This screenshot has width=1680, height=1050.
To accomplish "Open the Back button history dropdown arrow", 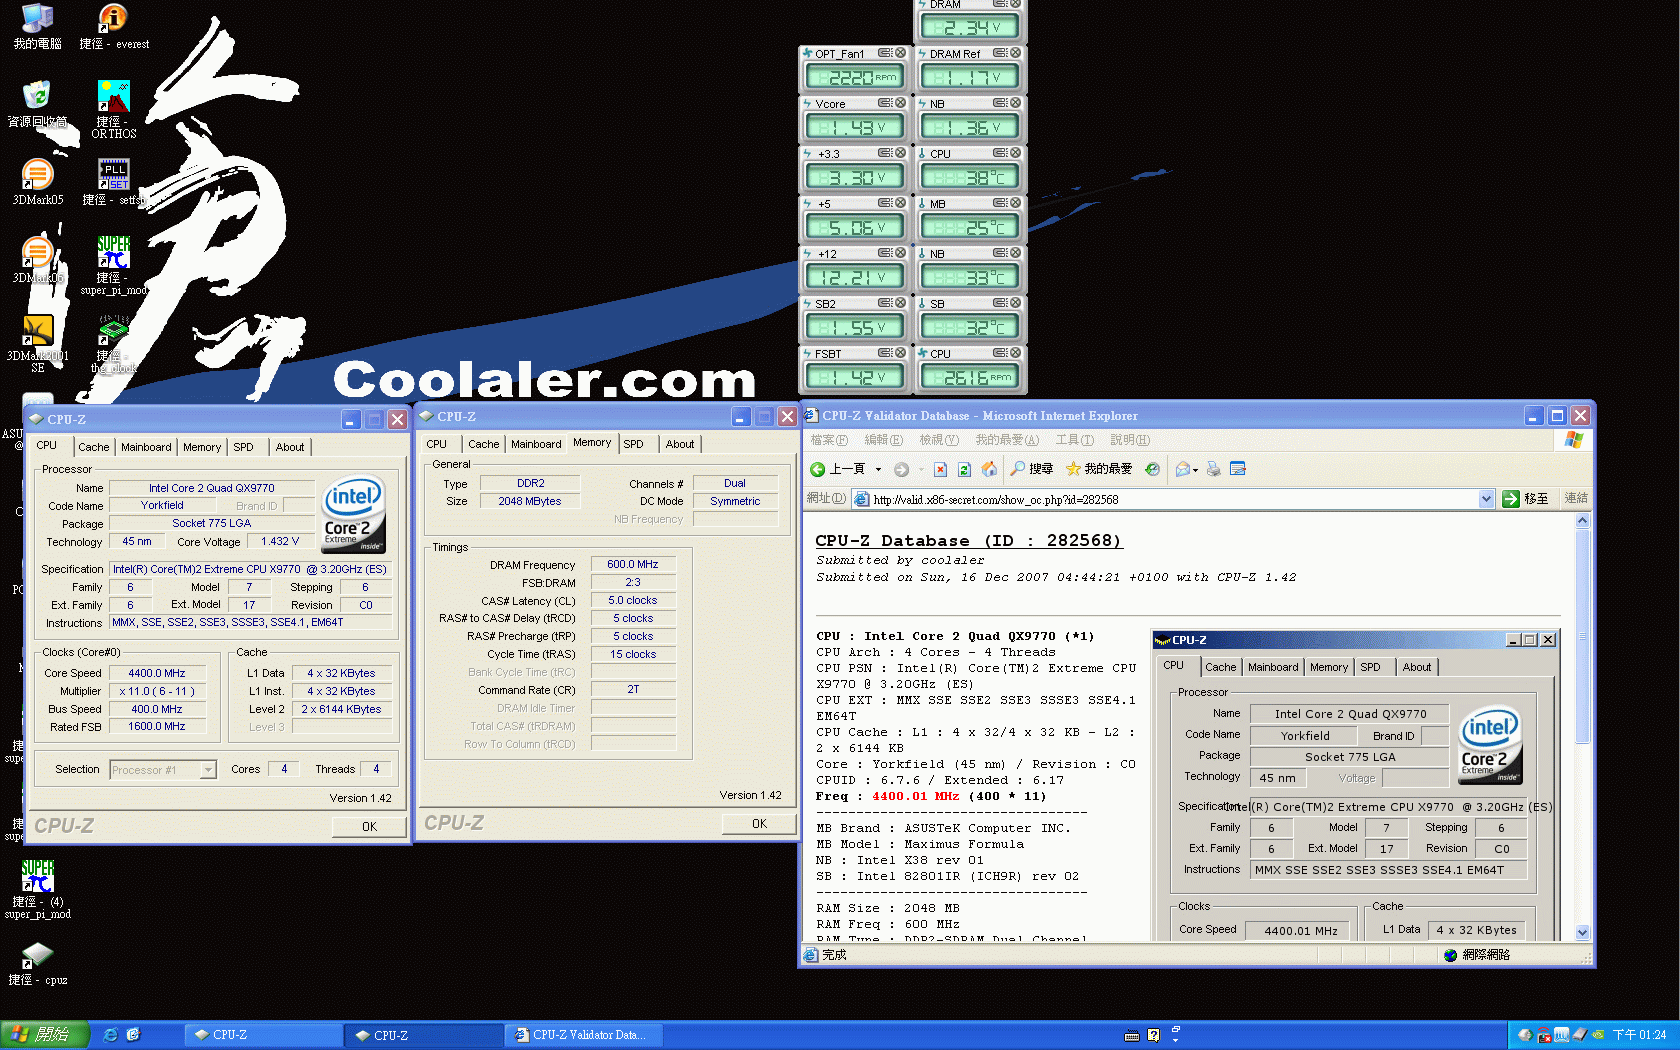I will click(x=878, y=469).
